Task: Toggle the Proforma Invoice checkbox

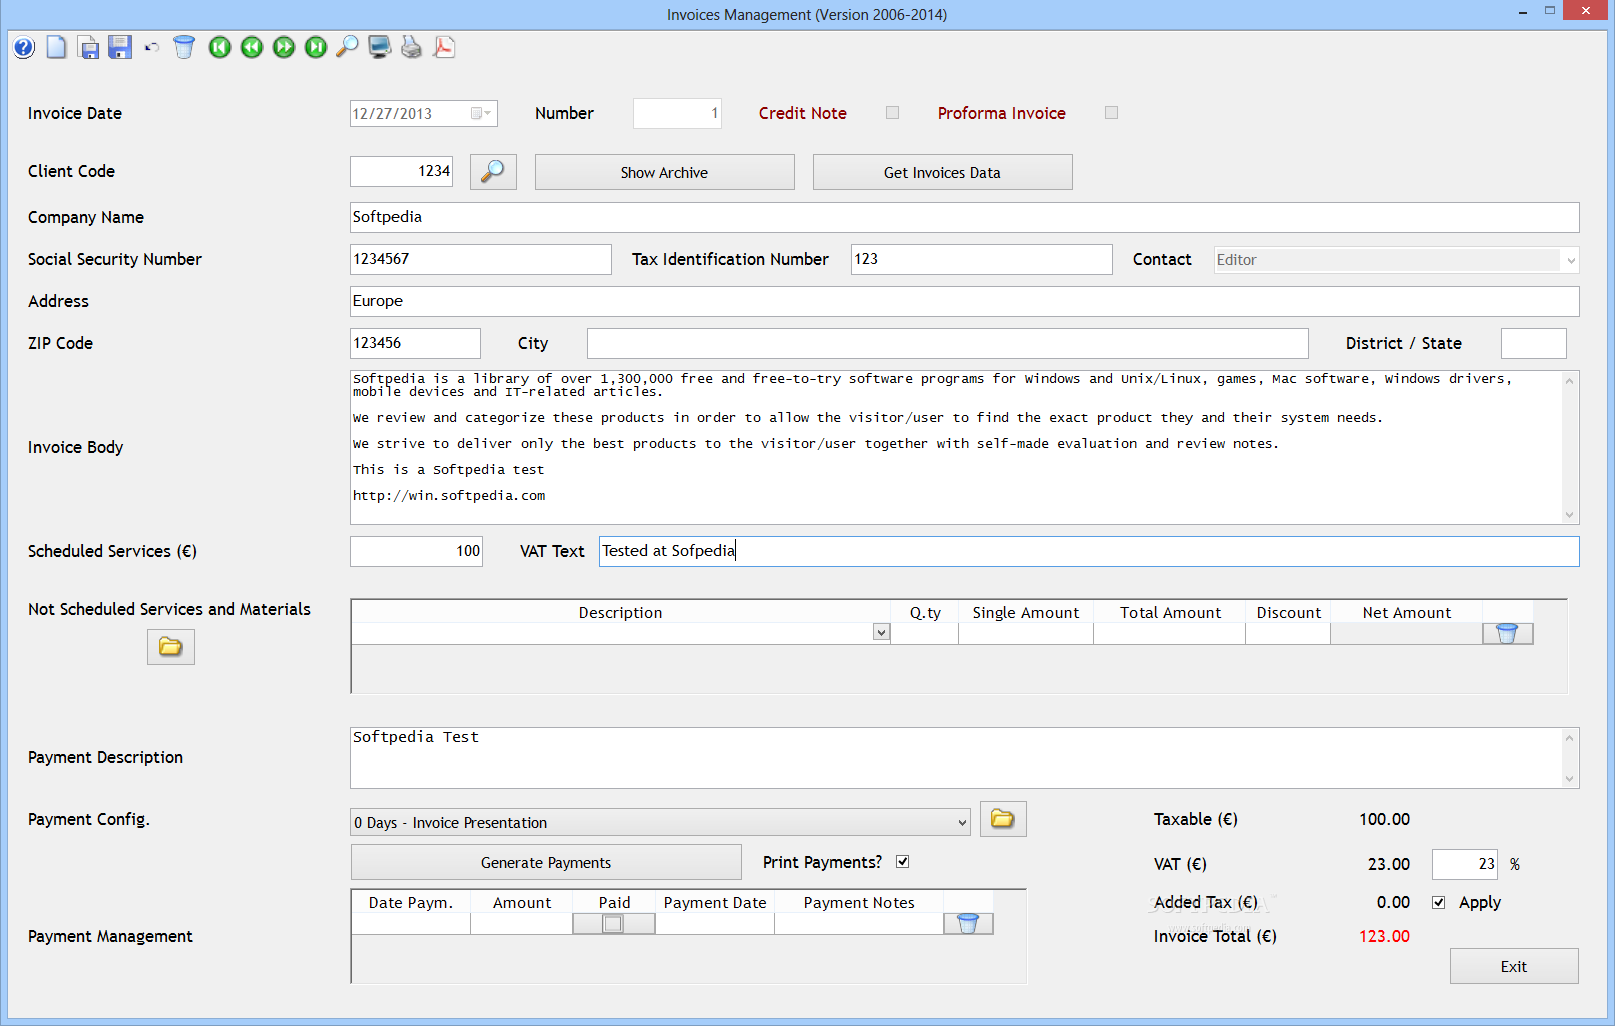Action: point(1111,113)
